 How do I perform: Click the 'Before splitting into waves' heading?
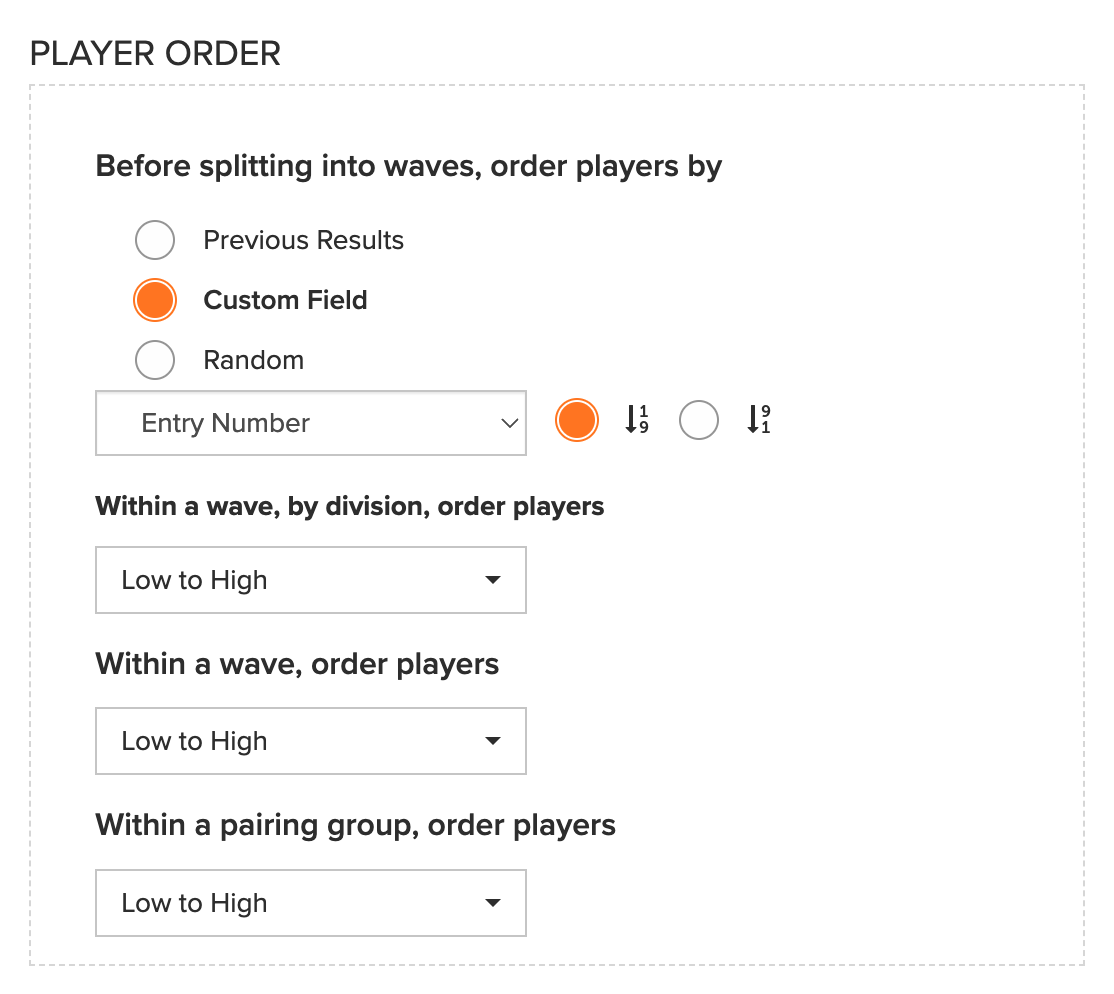(409, 166)
